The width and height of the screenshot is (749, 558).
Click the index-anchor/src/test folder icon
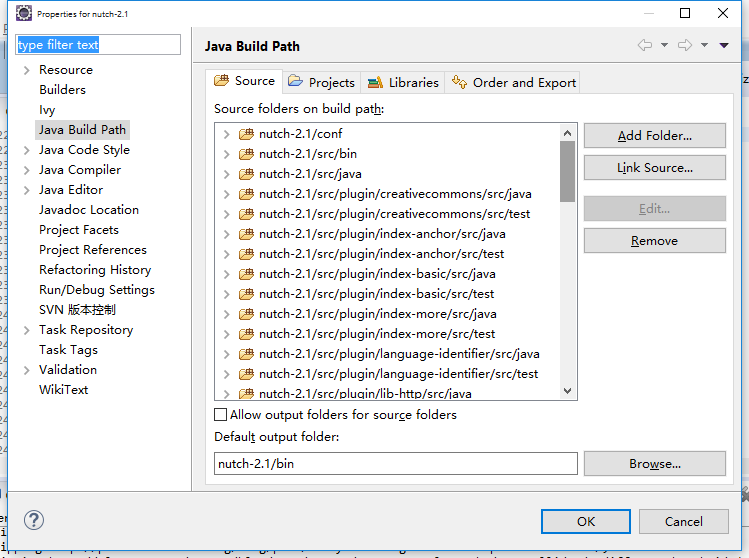(246, 254)
